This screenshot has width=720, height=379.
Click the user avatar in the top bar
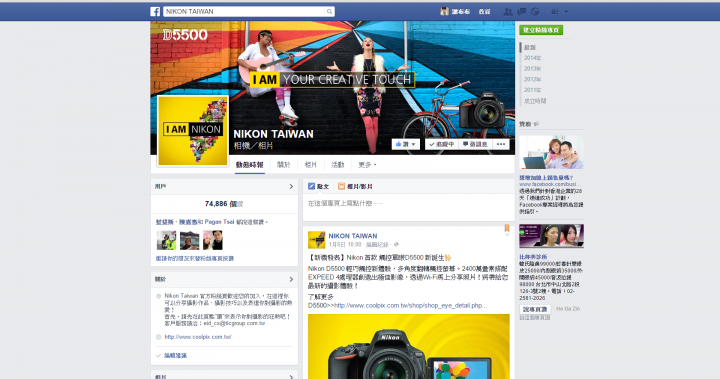pyautogui.click(x=444, y=11)
